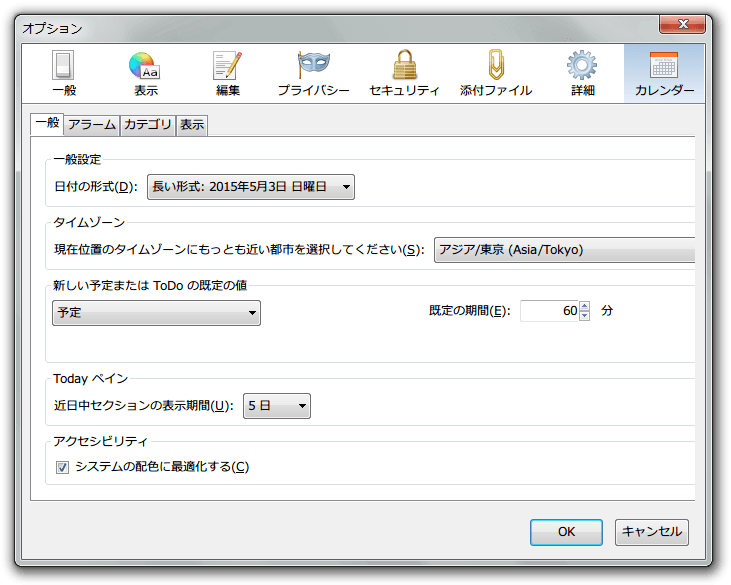Click the キャンセル button
The width and height of the screenshot is (731, 585).
pyautogui.click(x=651, y=532)
